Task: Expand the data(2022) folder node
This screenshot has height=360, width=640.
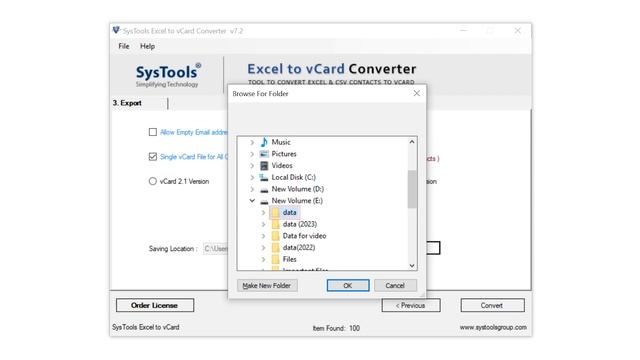Action: 263,248
